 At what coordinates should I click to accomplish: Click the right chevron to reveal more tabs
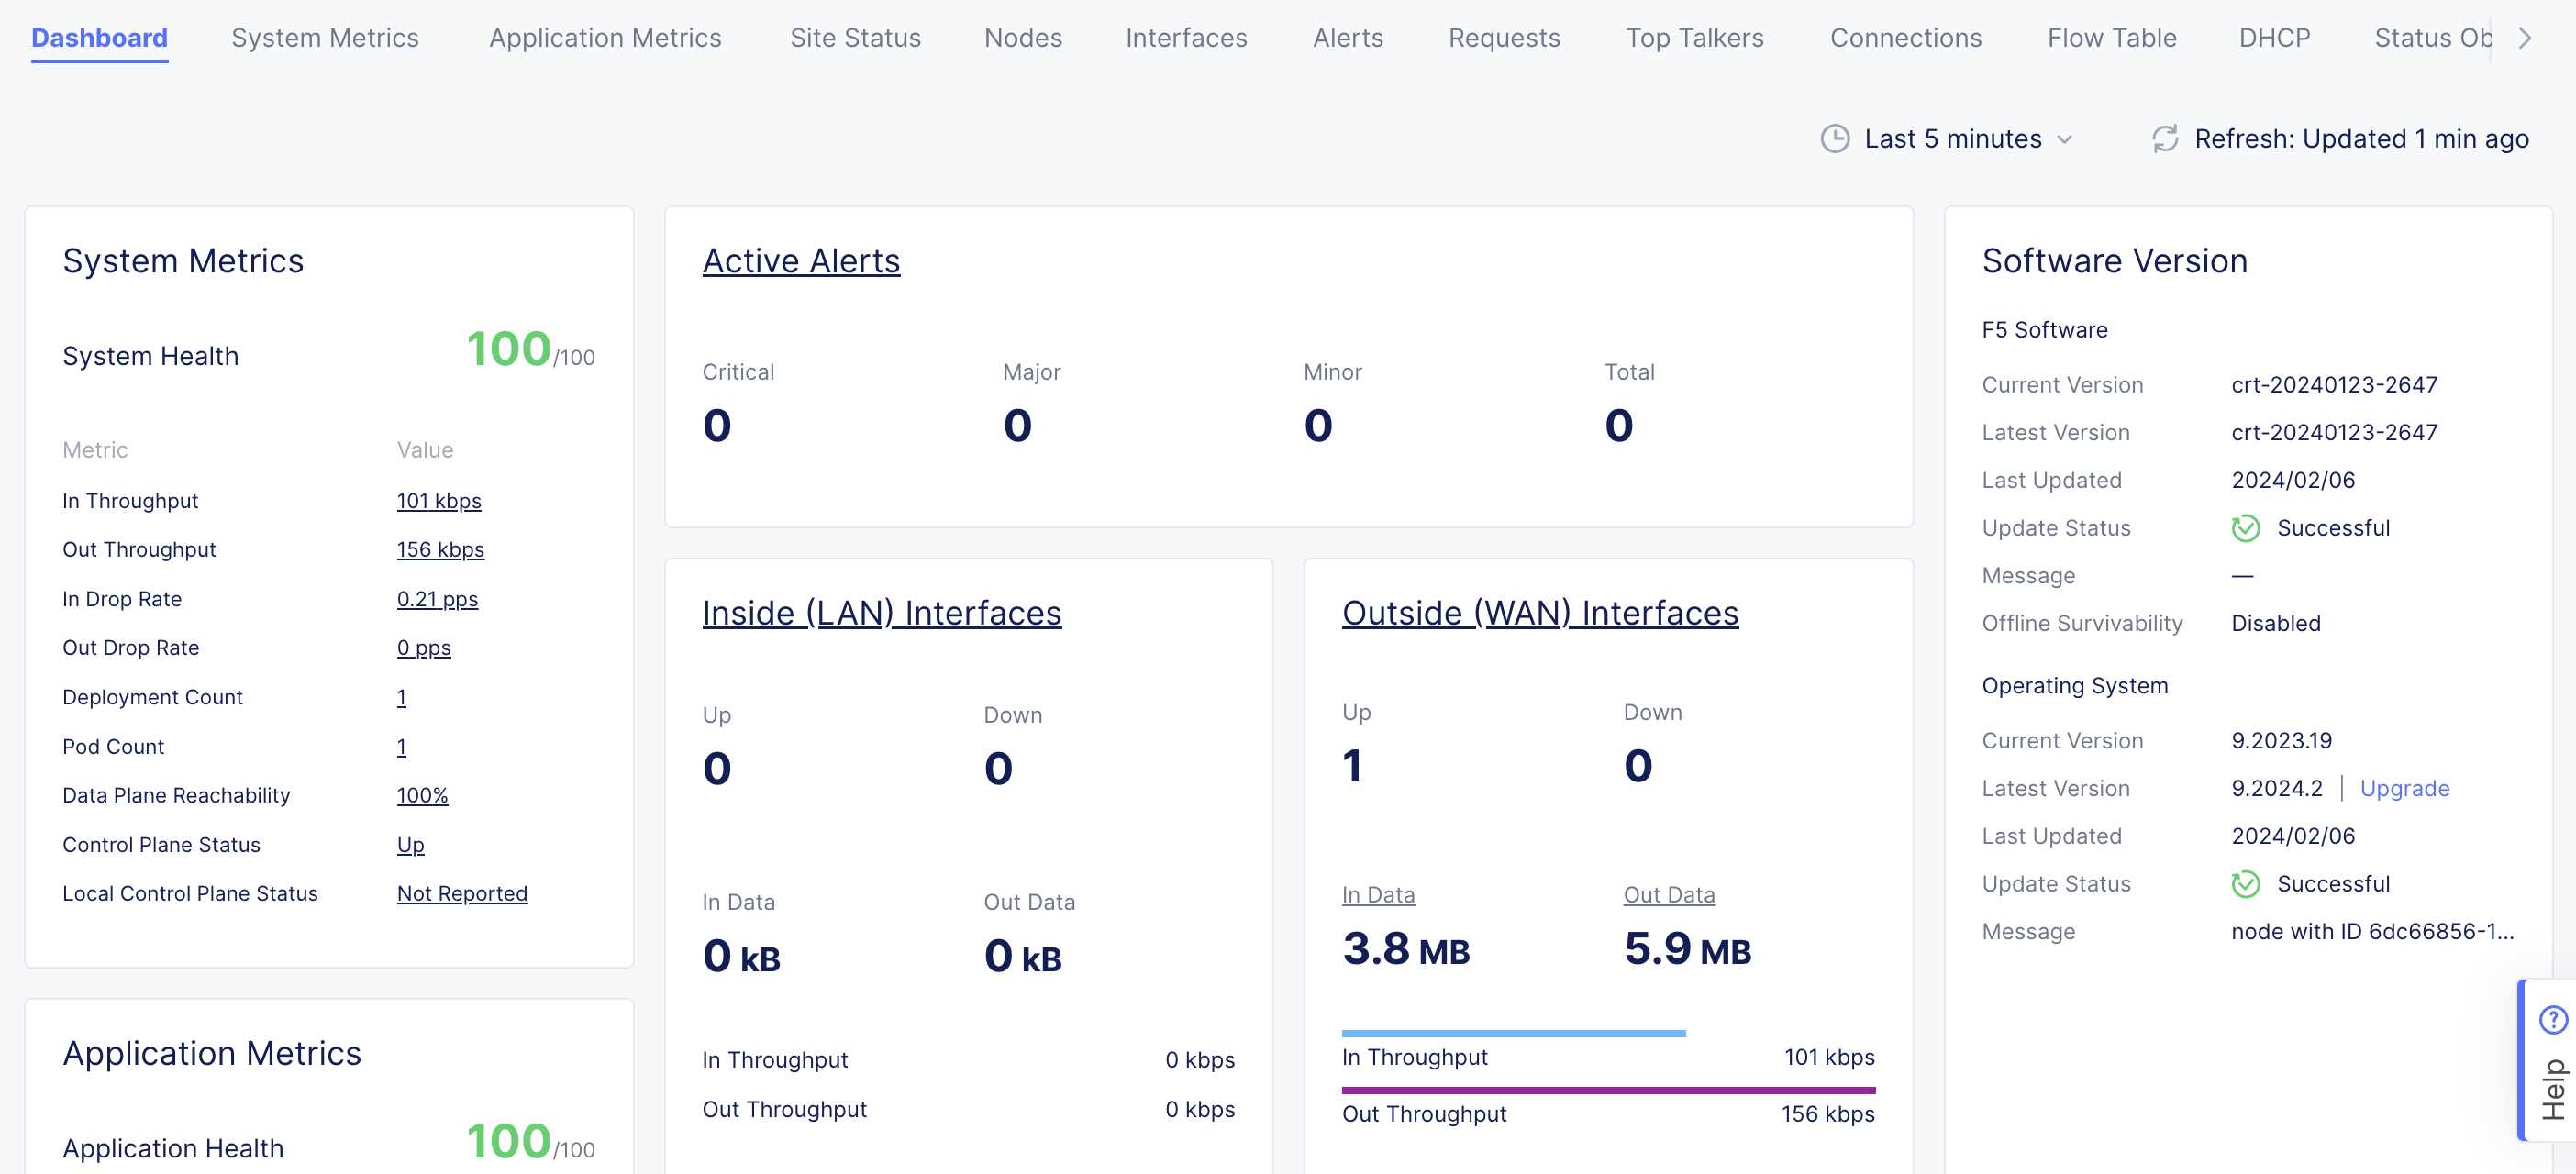[x=2525, y=37]
